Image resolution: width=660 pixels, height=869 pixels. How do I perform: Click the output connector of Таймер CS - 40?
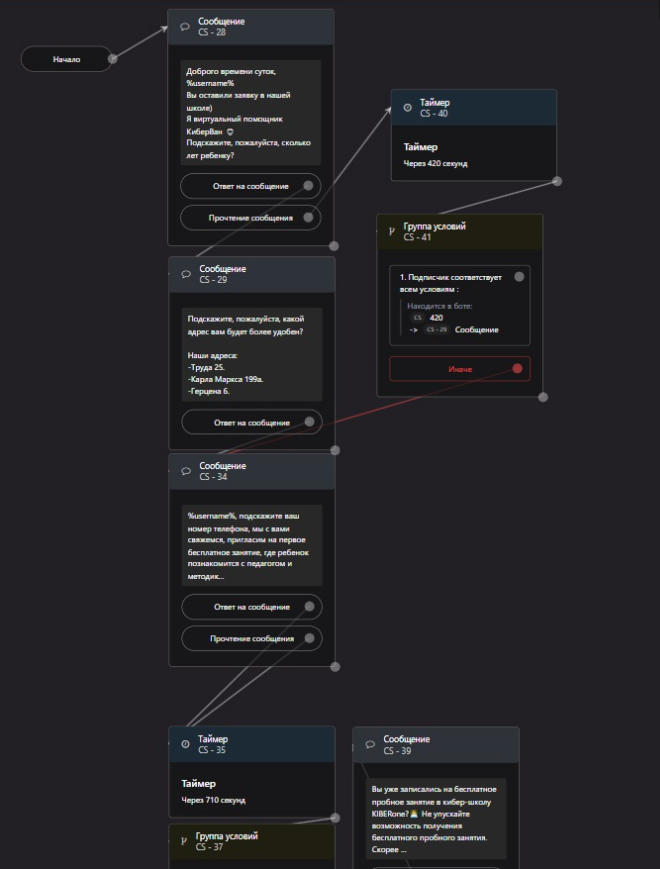click(x=557, y=181)
